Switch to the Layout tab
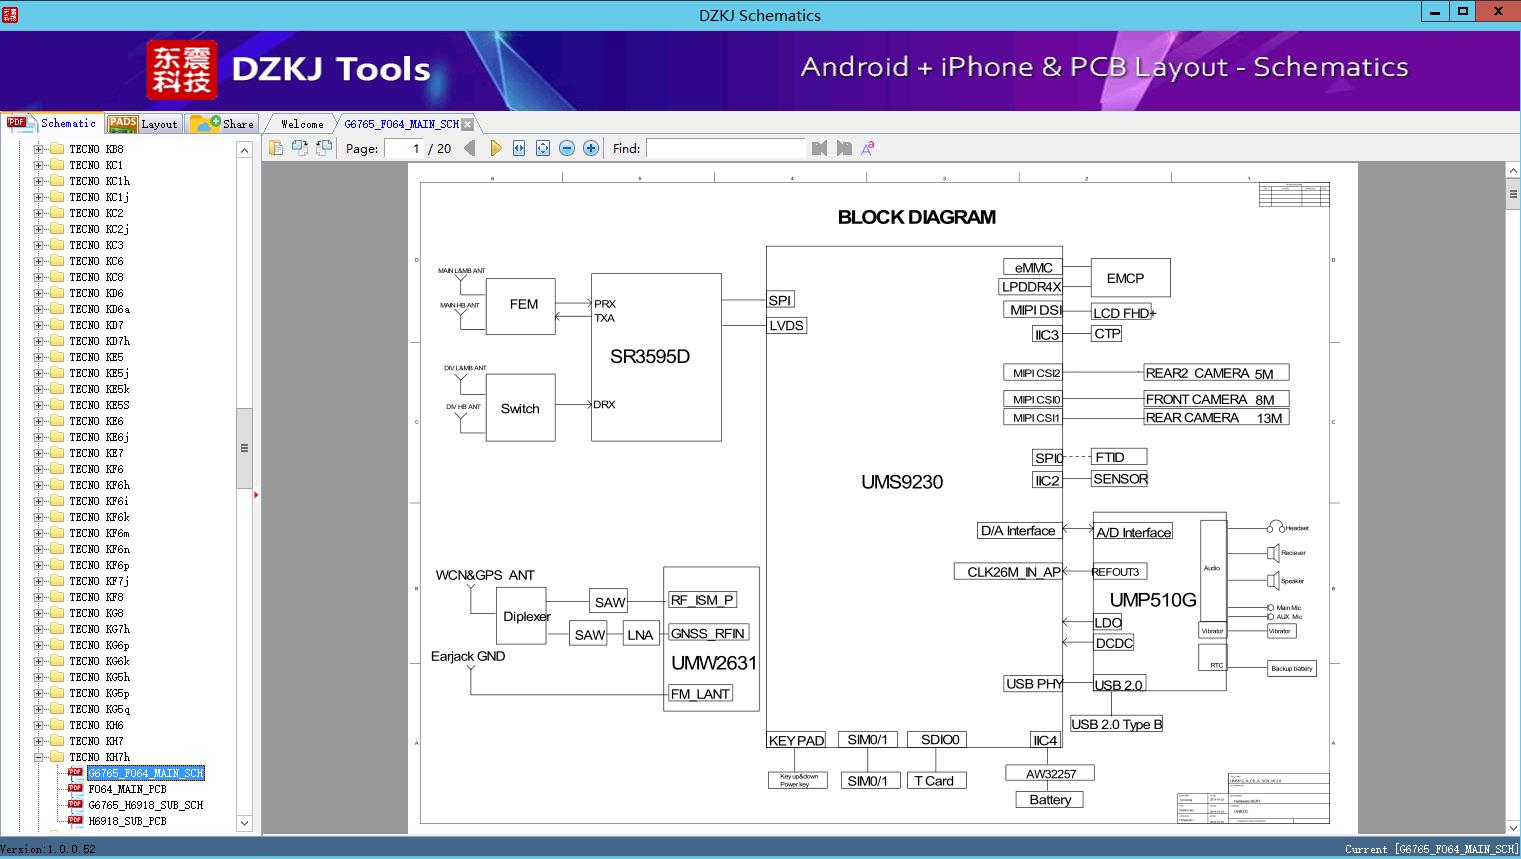 [142, 124]
